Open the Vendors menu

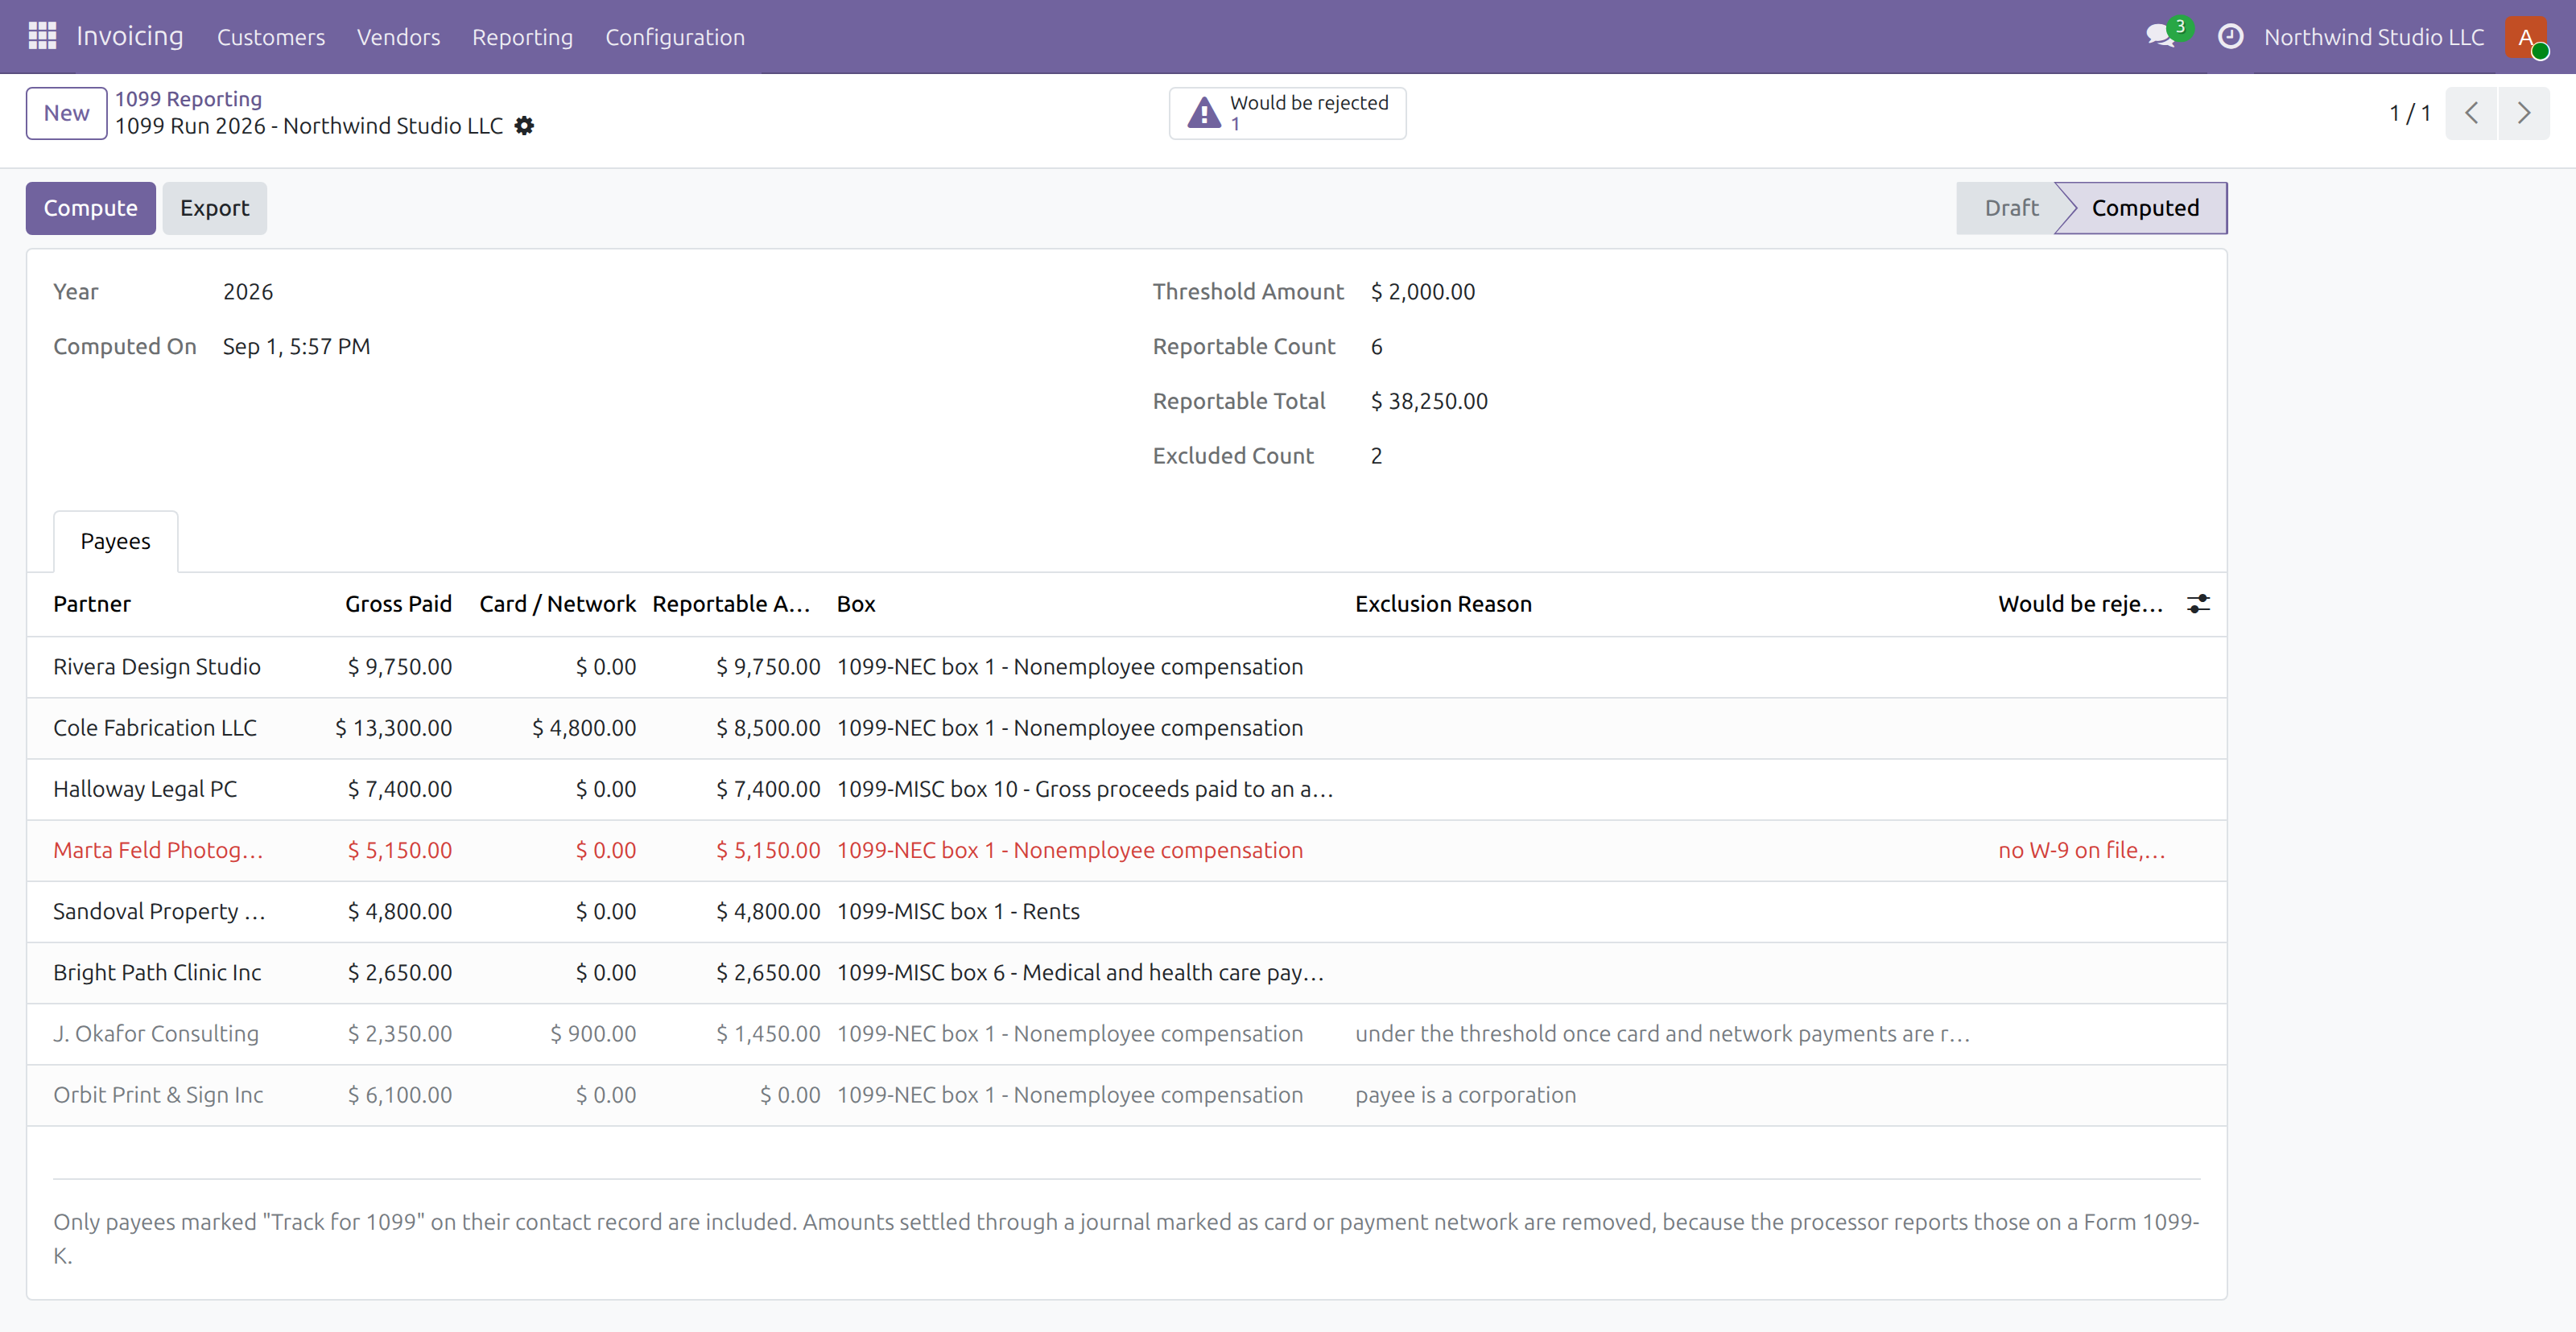pos(398,37)
